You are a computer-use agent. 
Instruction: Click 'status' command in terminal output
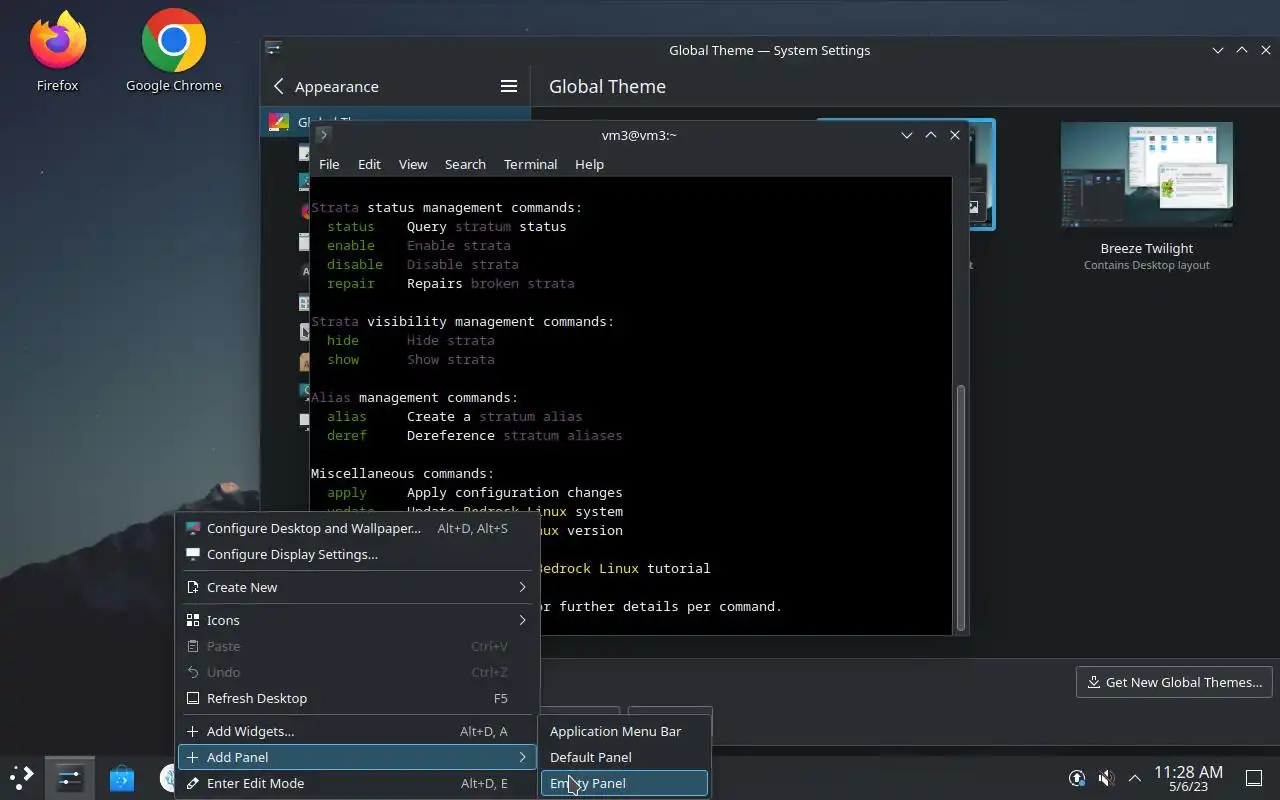(351, 227)
